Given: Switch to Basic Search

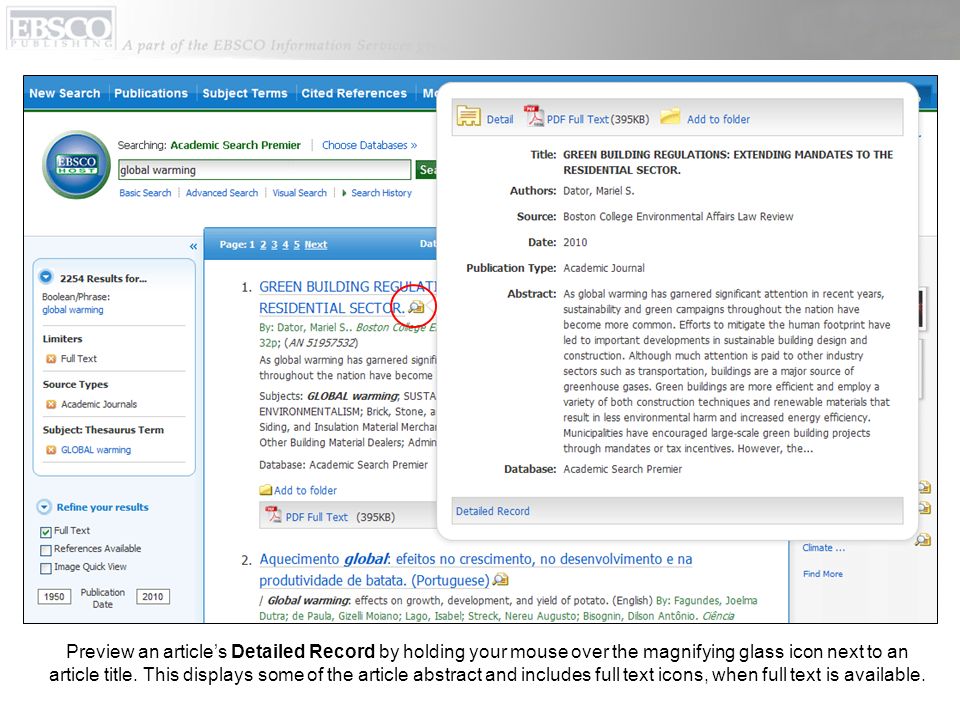Looking at the screenshot, I should [x=145, y=193].
